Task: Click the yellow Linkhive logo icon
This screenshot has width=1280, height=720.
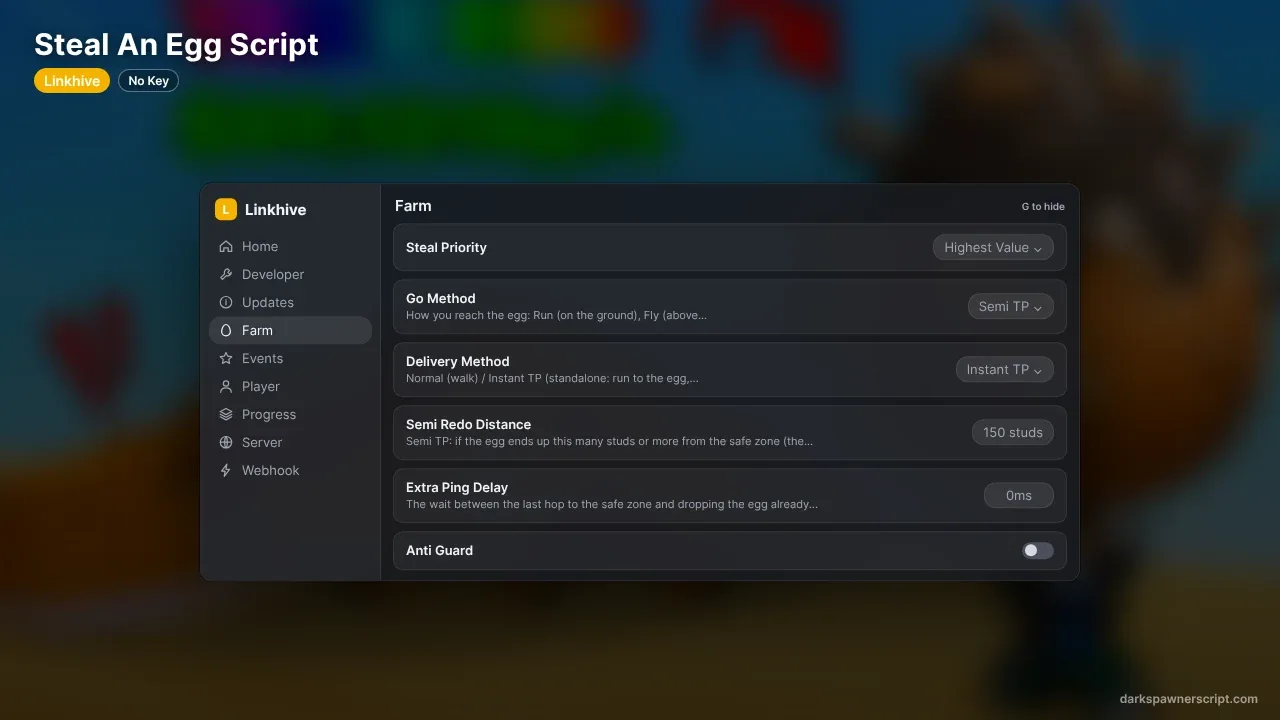Action: pyautogui.click(x=226, y=209)
